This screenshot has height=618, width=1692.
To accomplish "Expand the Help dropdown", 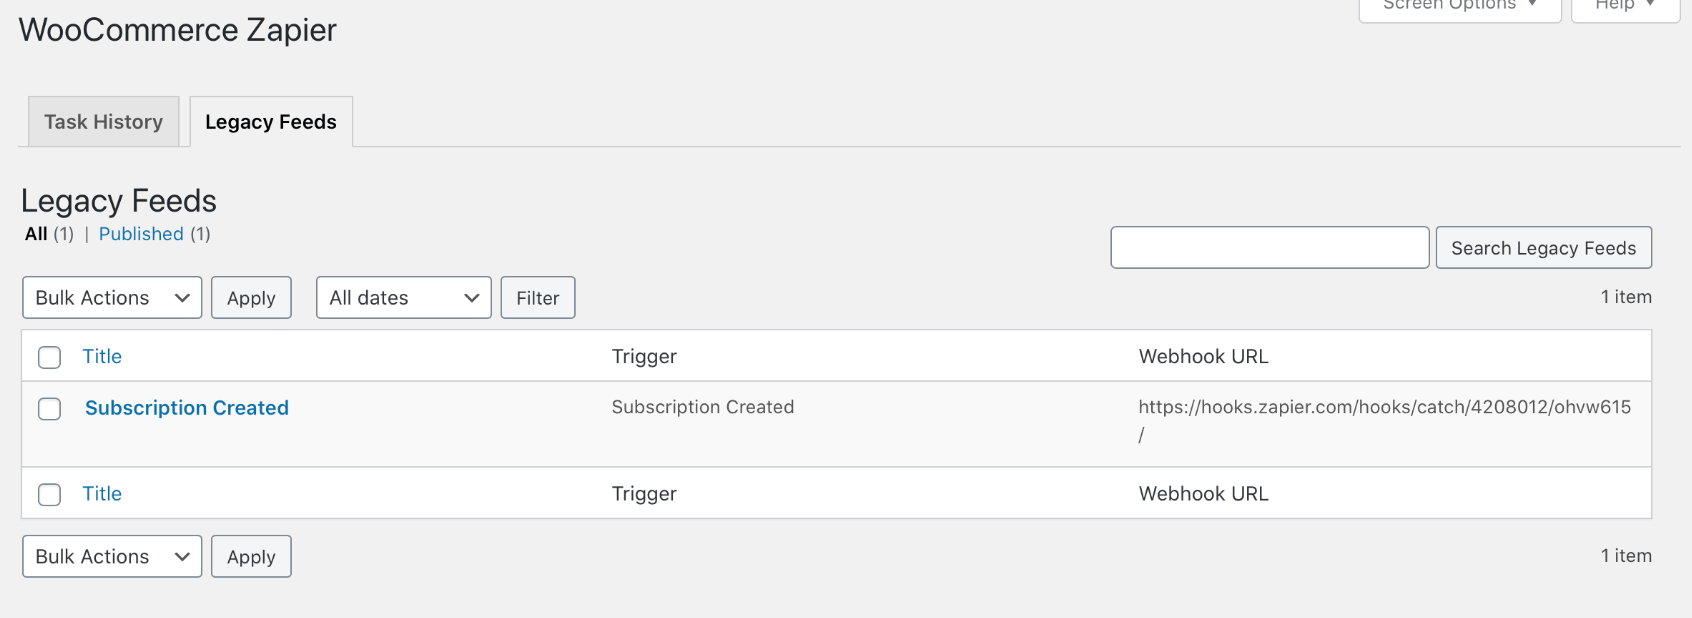I will point(1624,6).
